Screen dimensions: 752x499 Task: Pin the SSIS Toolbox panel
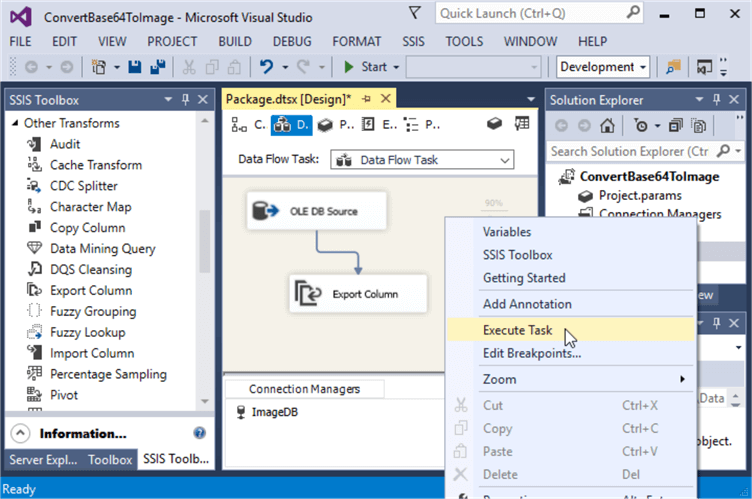point(186,100)
